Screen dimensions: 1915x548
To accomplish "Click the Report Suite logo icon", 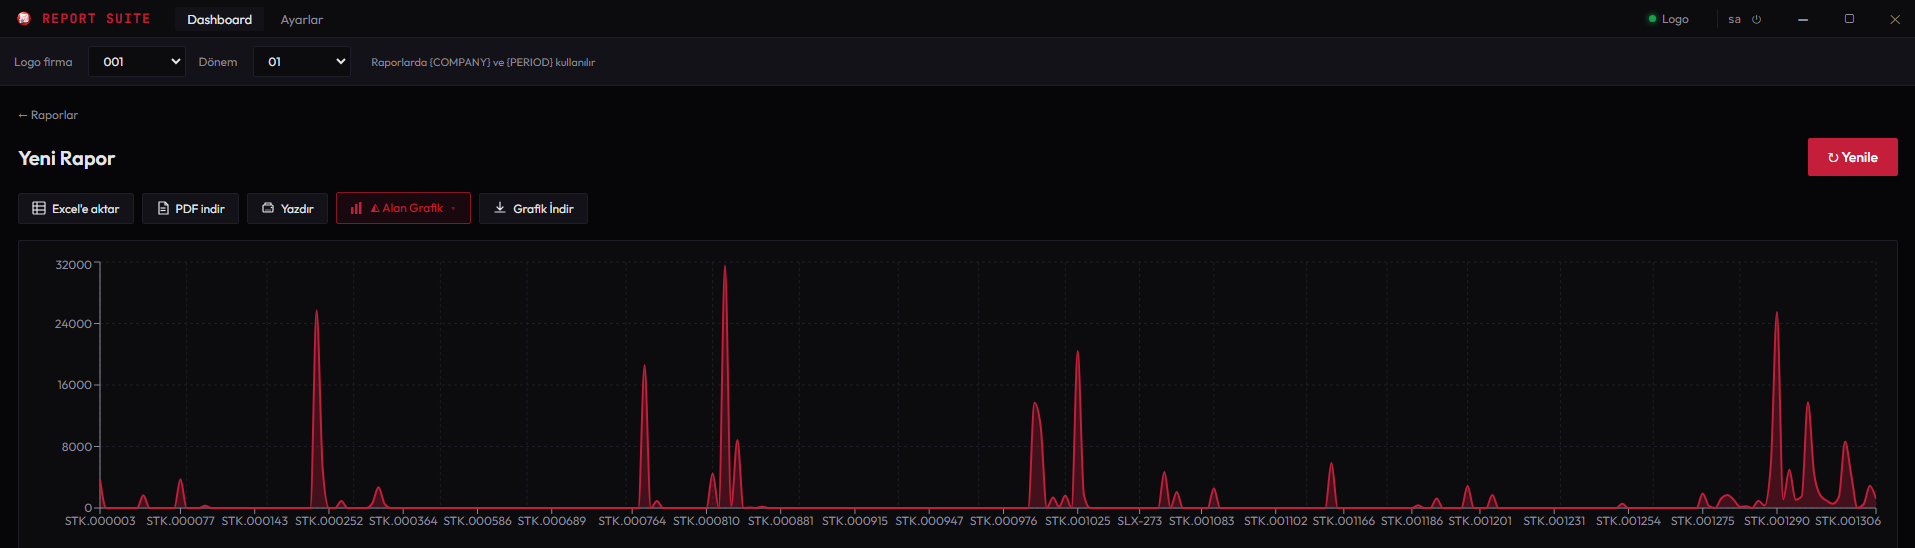I will [24, 19].
